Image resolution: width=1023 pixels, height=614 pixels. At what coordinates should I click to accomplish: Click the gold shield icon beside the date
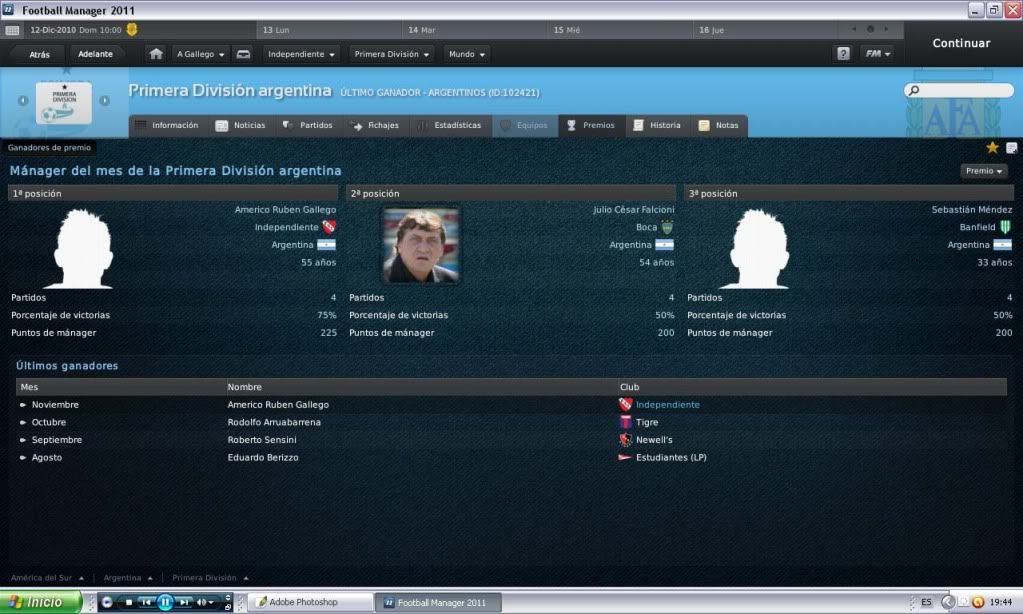click(132, 29)
